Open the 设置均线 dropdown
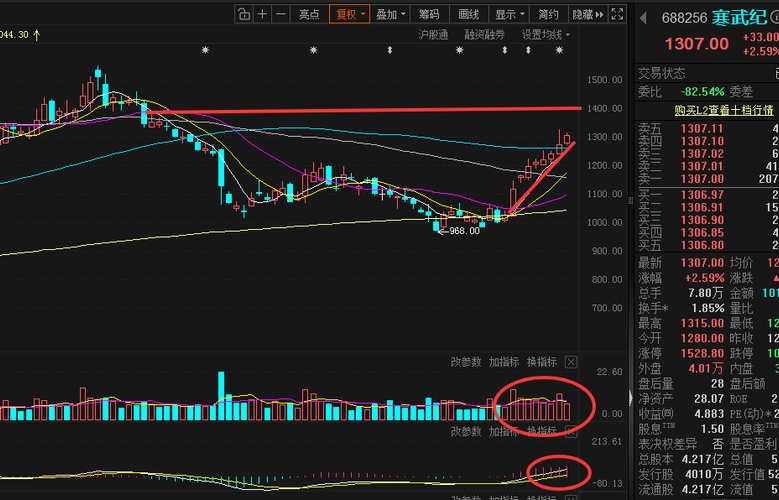The width and height of the screenshot is (779, 500). pos(545,35)
